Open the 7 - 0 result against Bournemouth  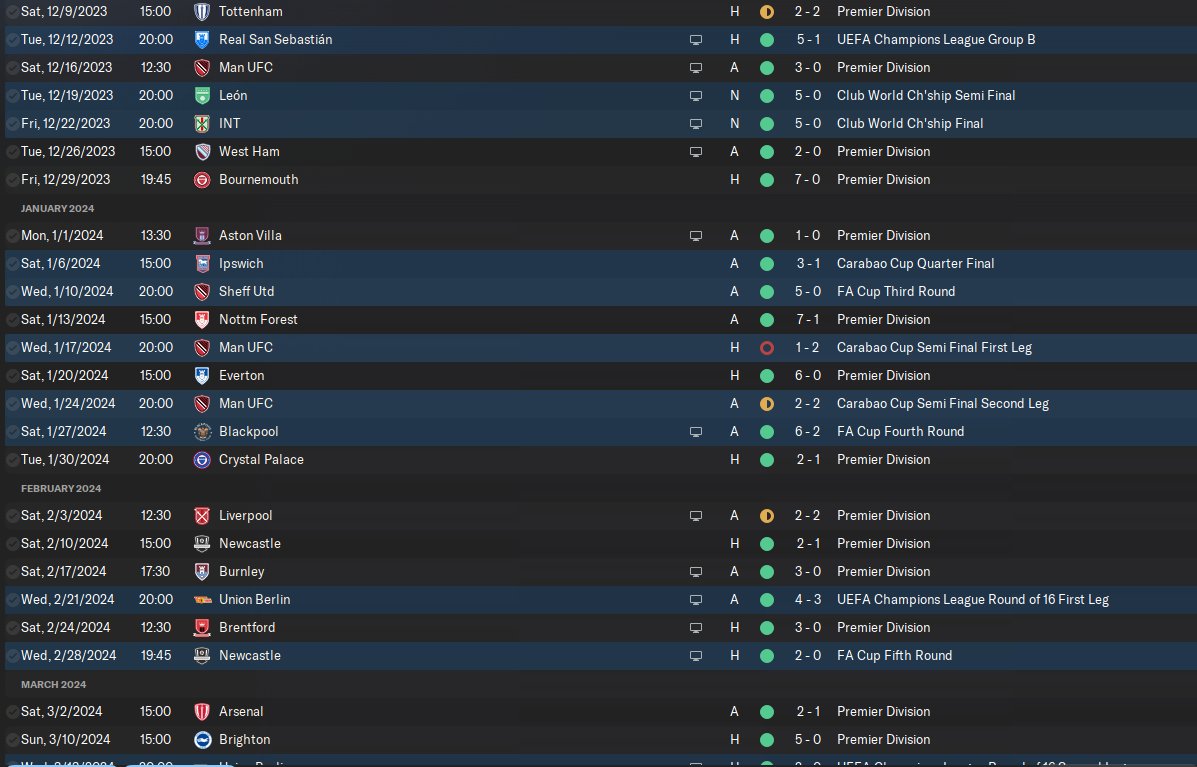808,179
